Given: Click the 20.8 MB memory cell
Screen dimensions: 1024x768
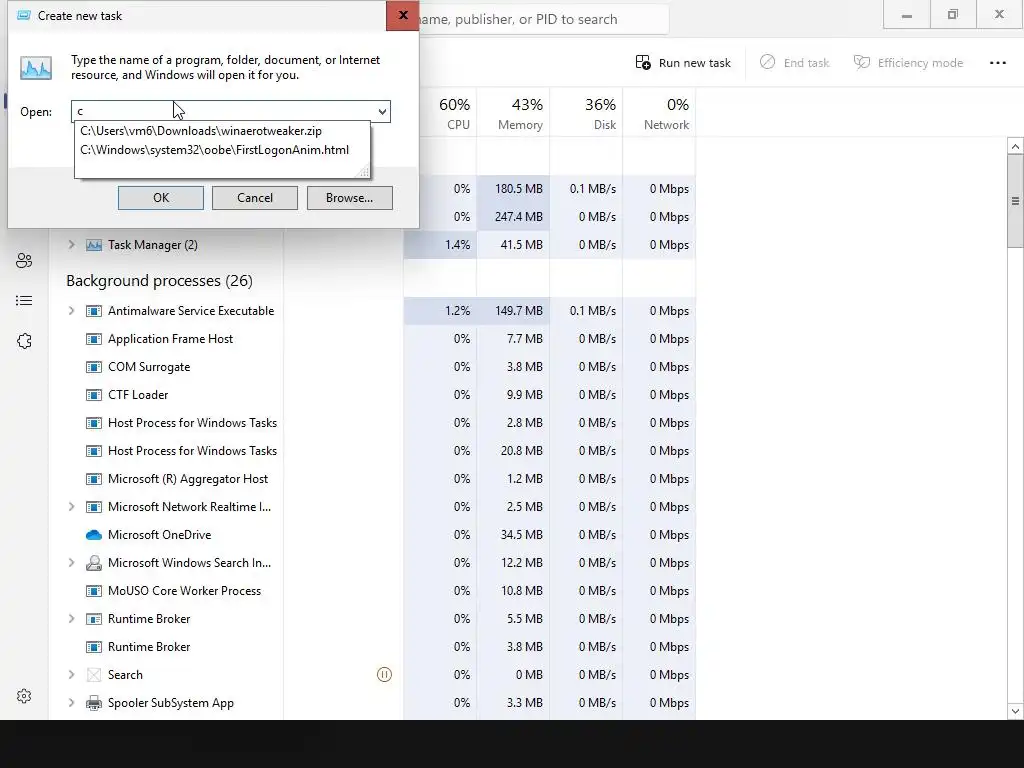Looking at the screenshot, I should coord(513,451).
